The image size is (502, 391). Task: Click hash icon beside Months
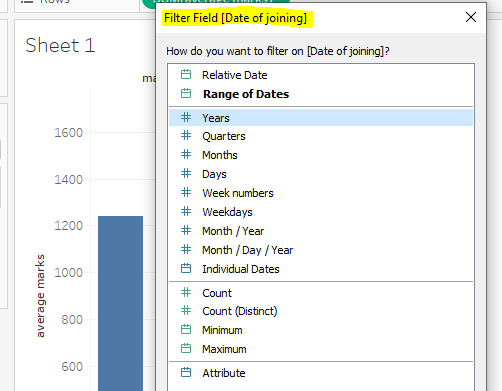tap(186, 154)
